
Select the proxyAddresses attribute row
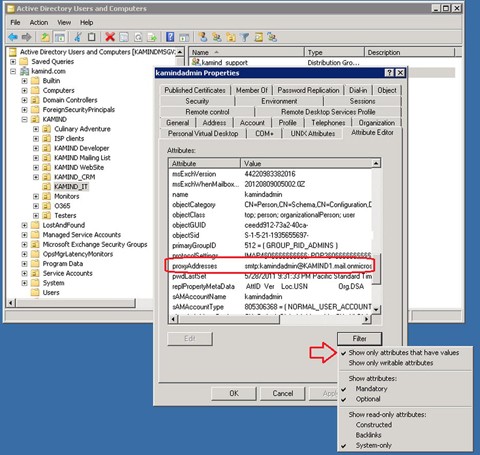(271, 266)
